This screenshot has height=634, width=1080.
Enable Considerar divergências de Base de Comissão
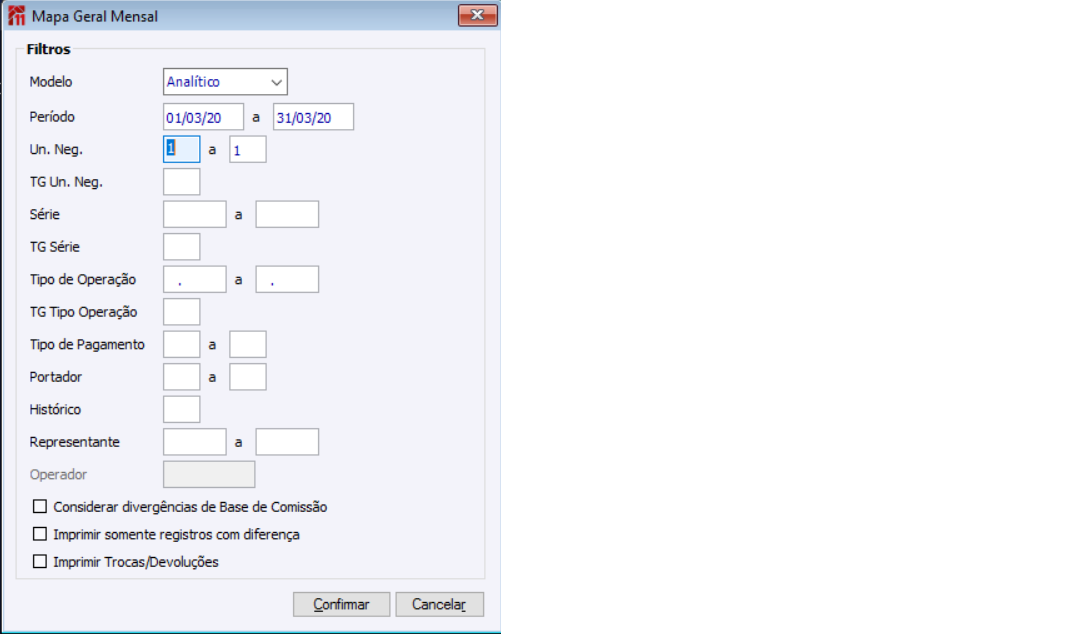(x=40, y=507)
